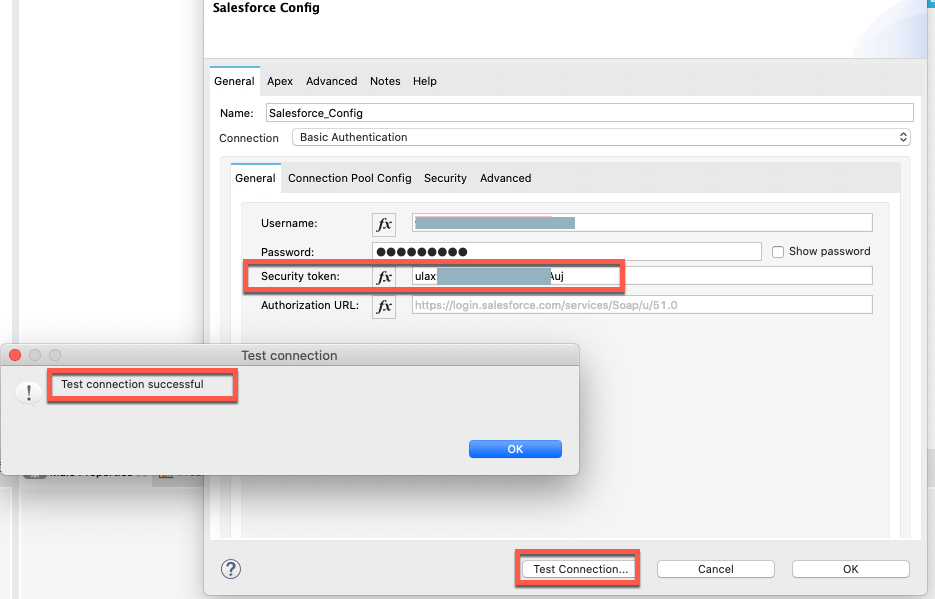Click the fx icon beside Authorization URL

point(384,306)
